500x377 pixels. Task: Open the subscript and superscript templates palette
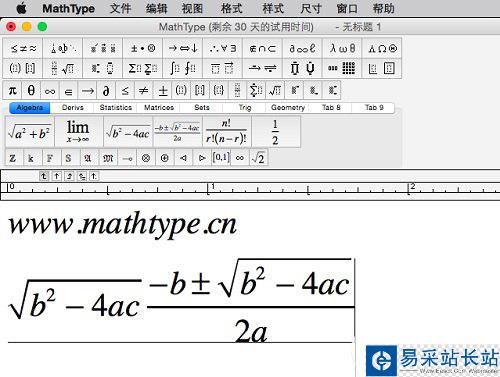click(x=103, y=68)
